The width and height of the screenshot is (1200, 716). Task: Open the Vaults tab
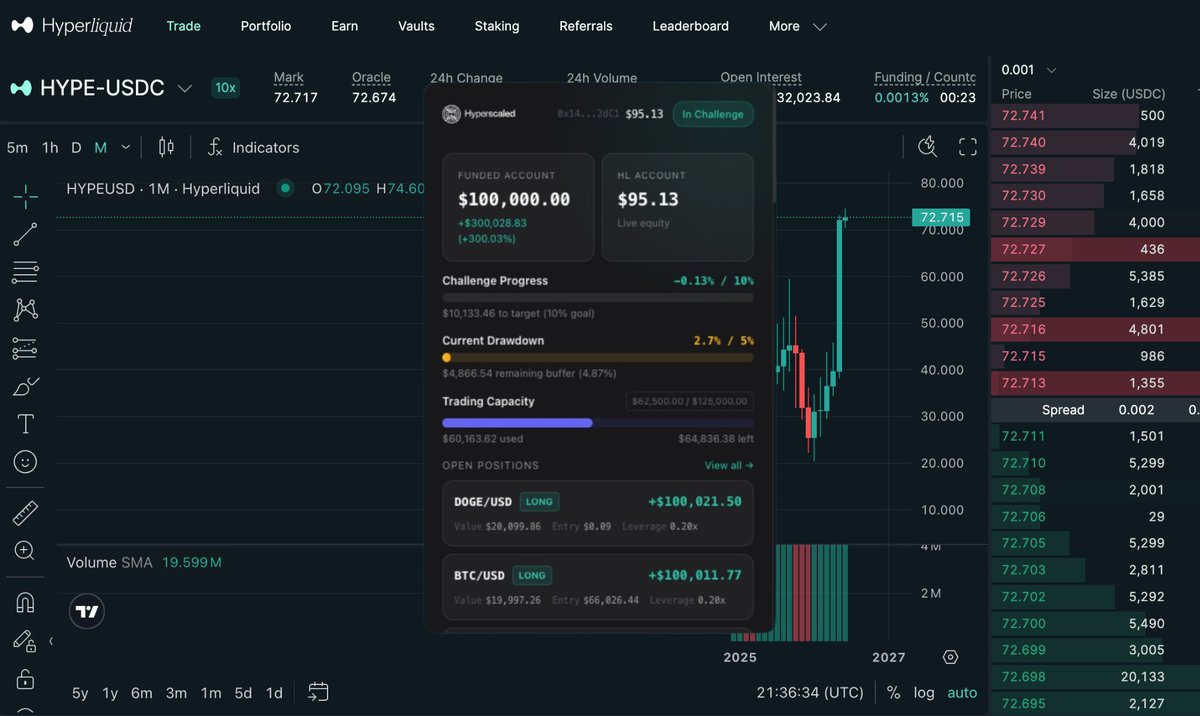coord(416,26)
